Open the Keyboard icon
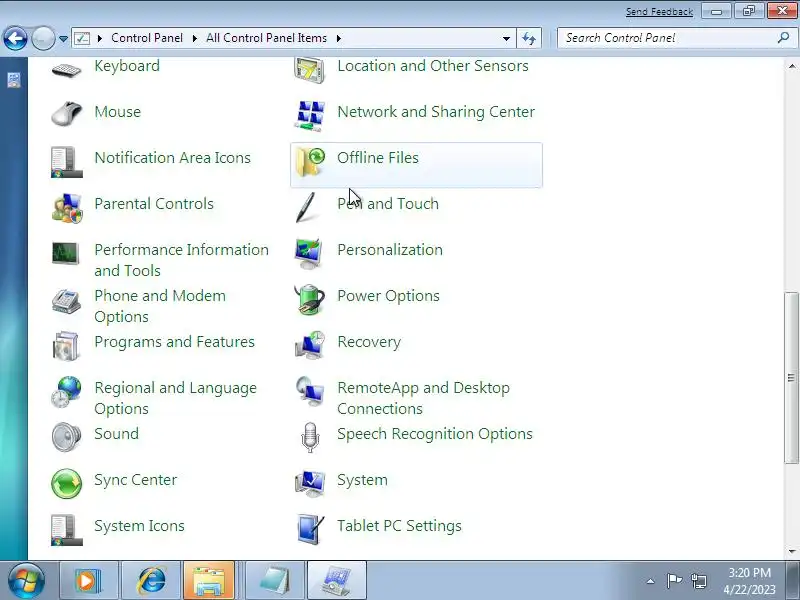 (x=66, y=70)
